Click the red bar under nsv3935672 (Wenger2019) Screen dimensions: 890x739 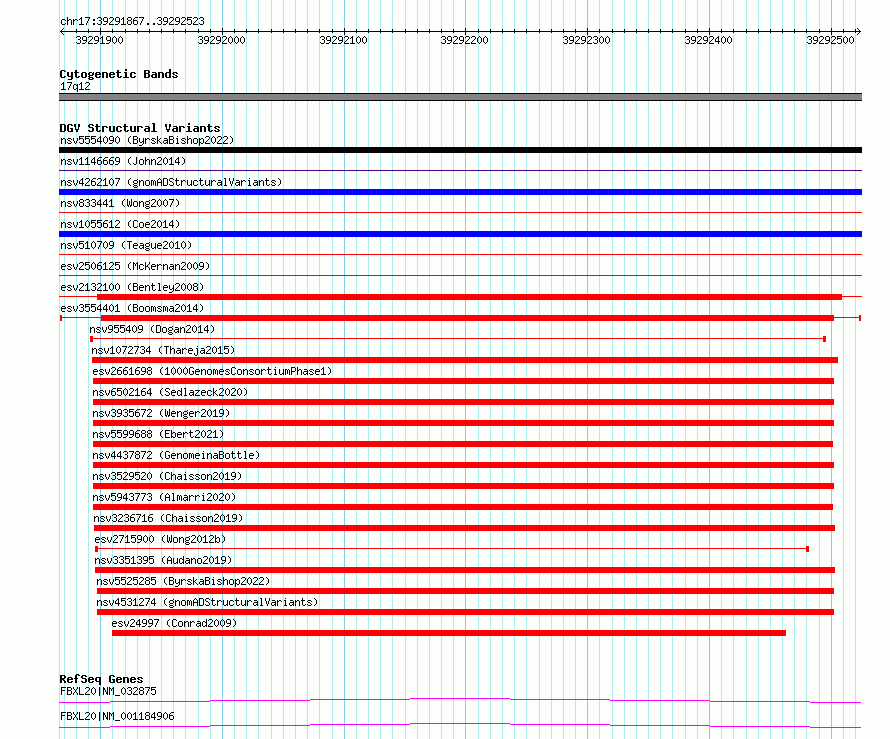[x=463, y=423]
